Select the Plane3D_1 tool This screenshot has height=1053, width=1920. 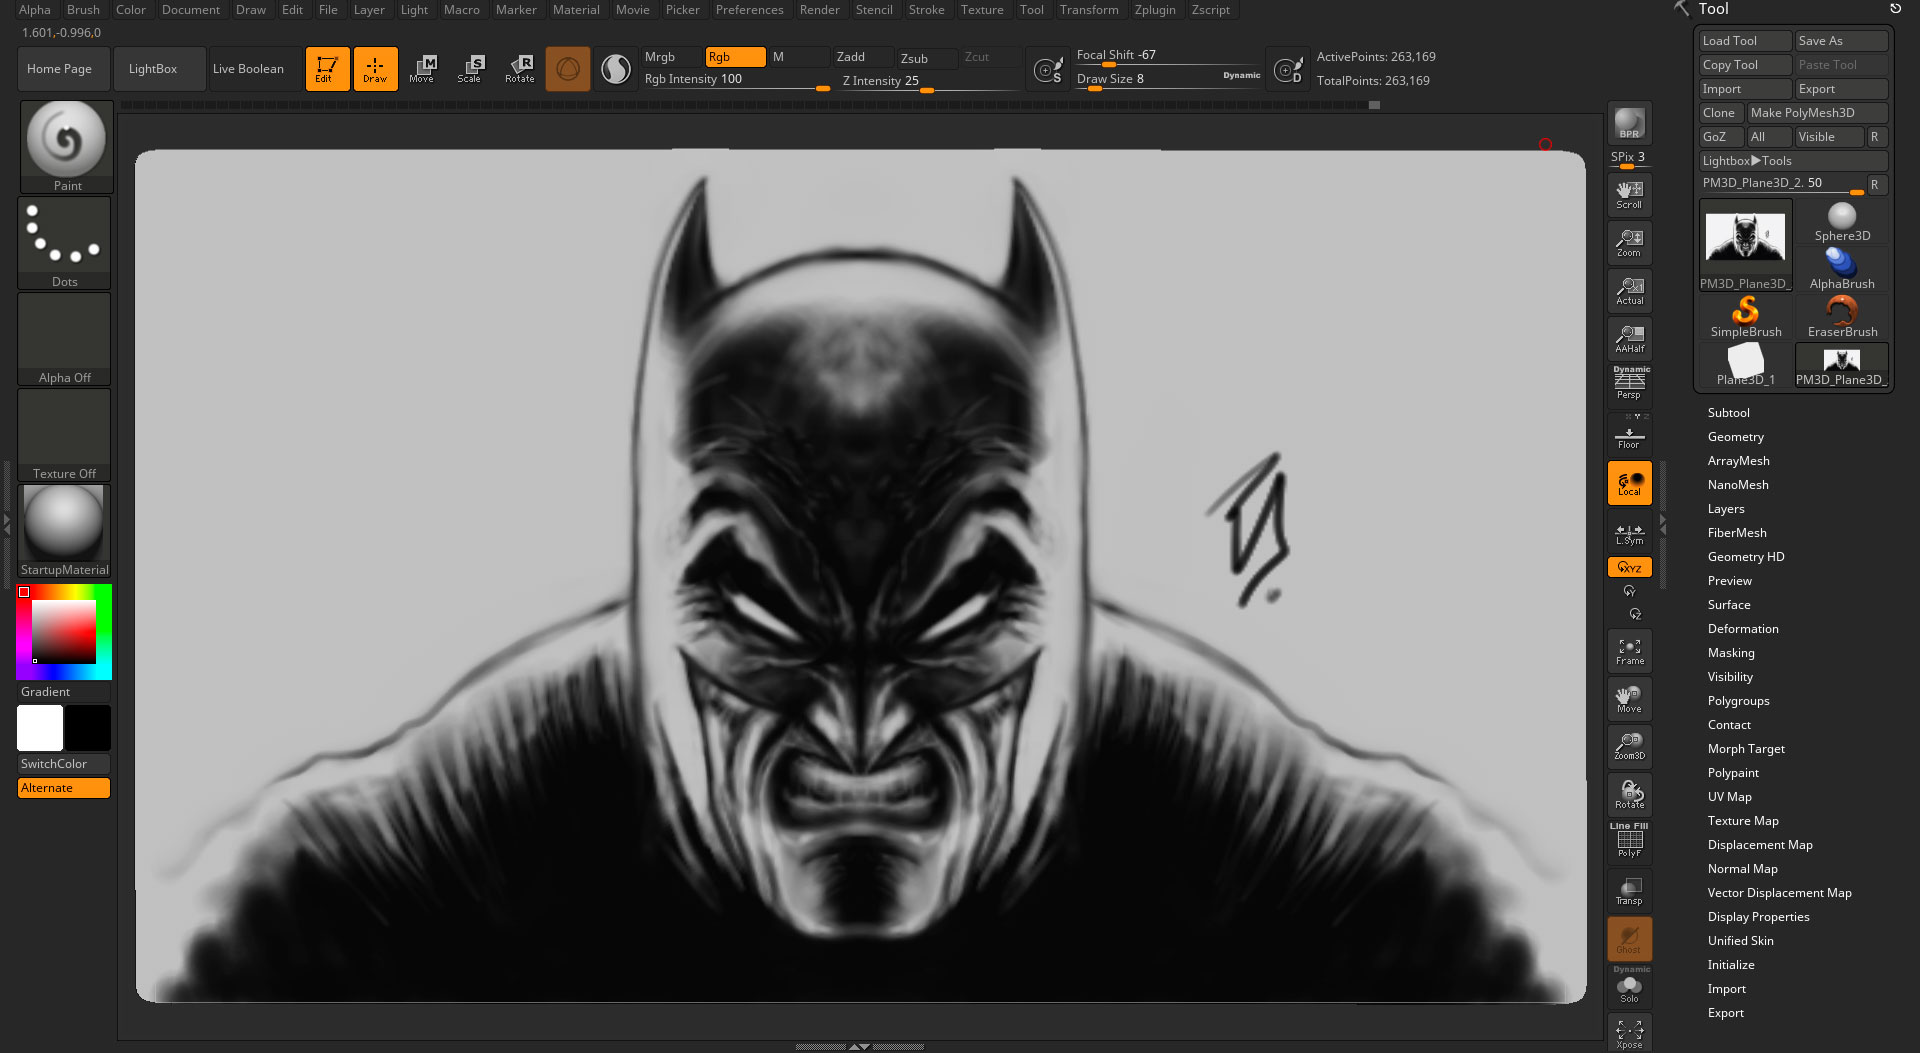[1745, 365]
